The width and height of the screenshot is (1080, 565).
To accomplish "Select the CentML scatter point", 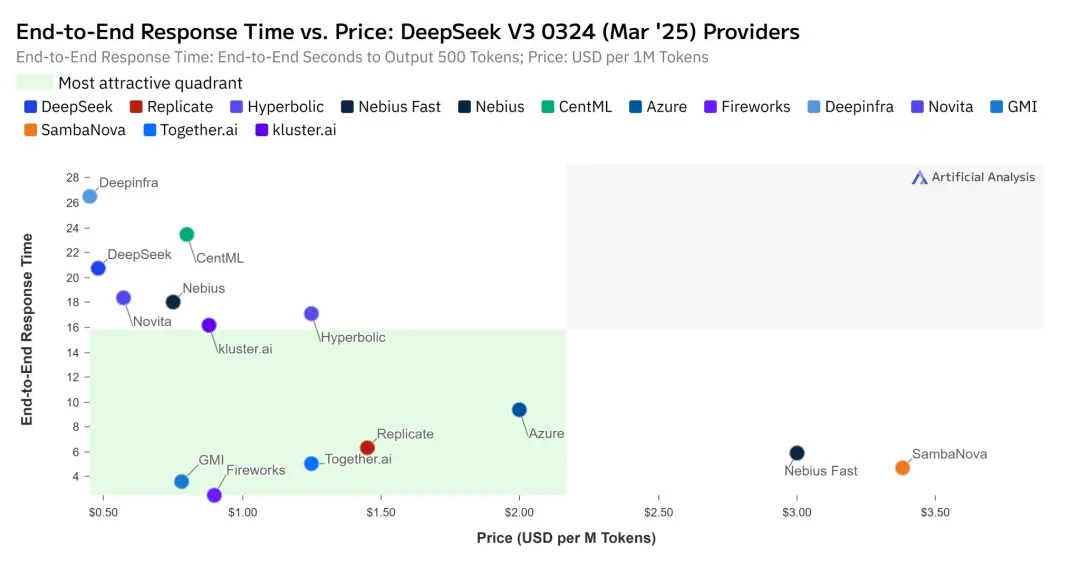I will tap(186, 235).
